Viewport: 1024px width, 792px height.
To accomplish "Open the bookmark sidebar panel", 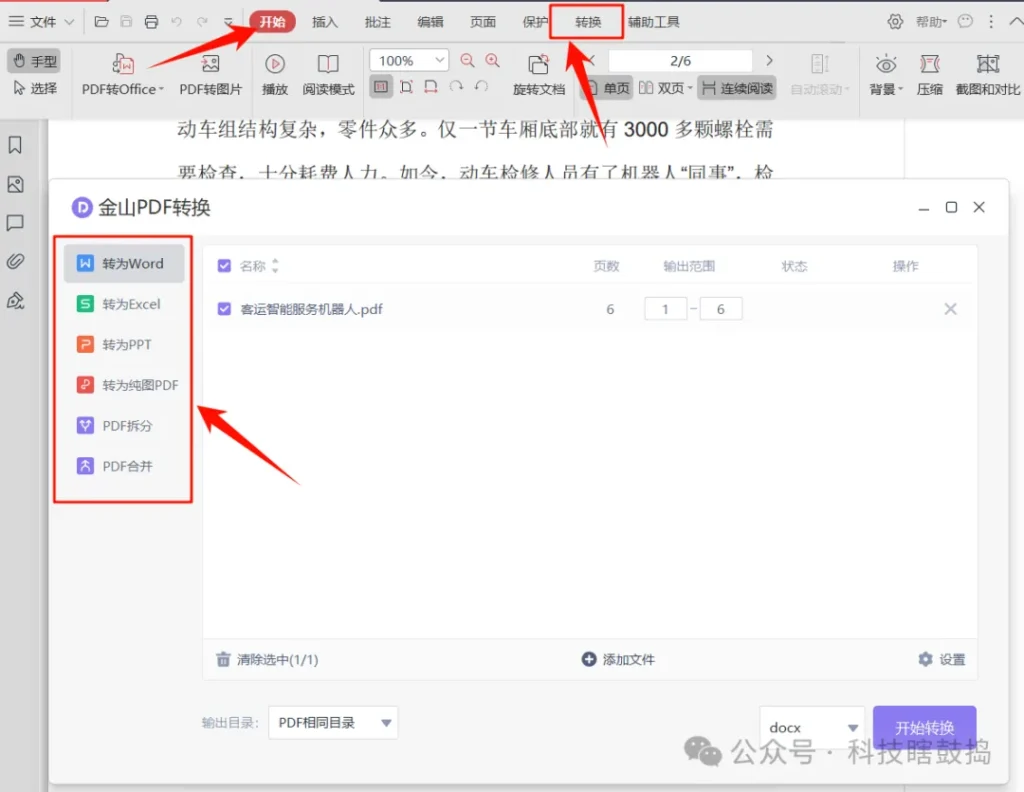I will [x=15, y=145].
